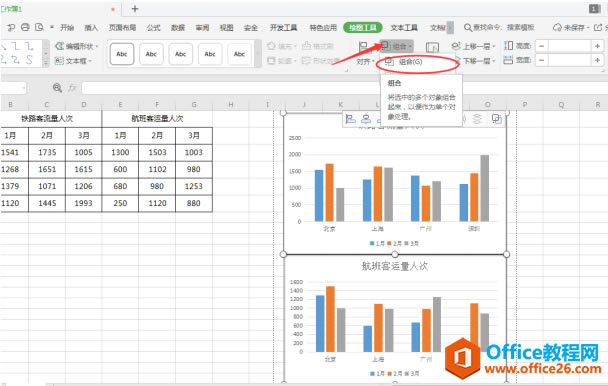Switch to the 数据 tab
608x386 pixels.
tap(178, 28)
